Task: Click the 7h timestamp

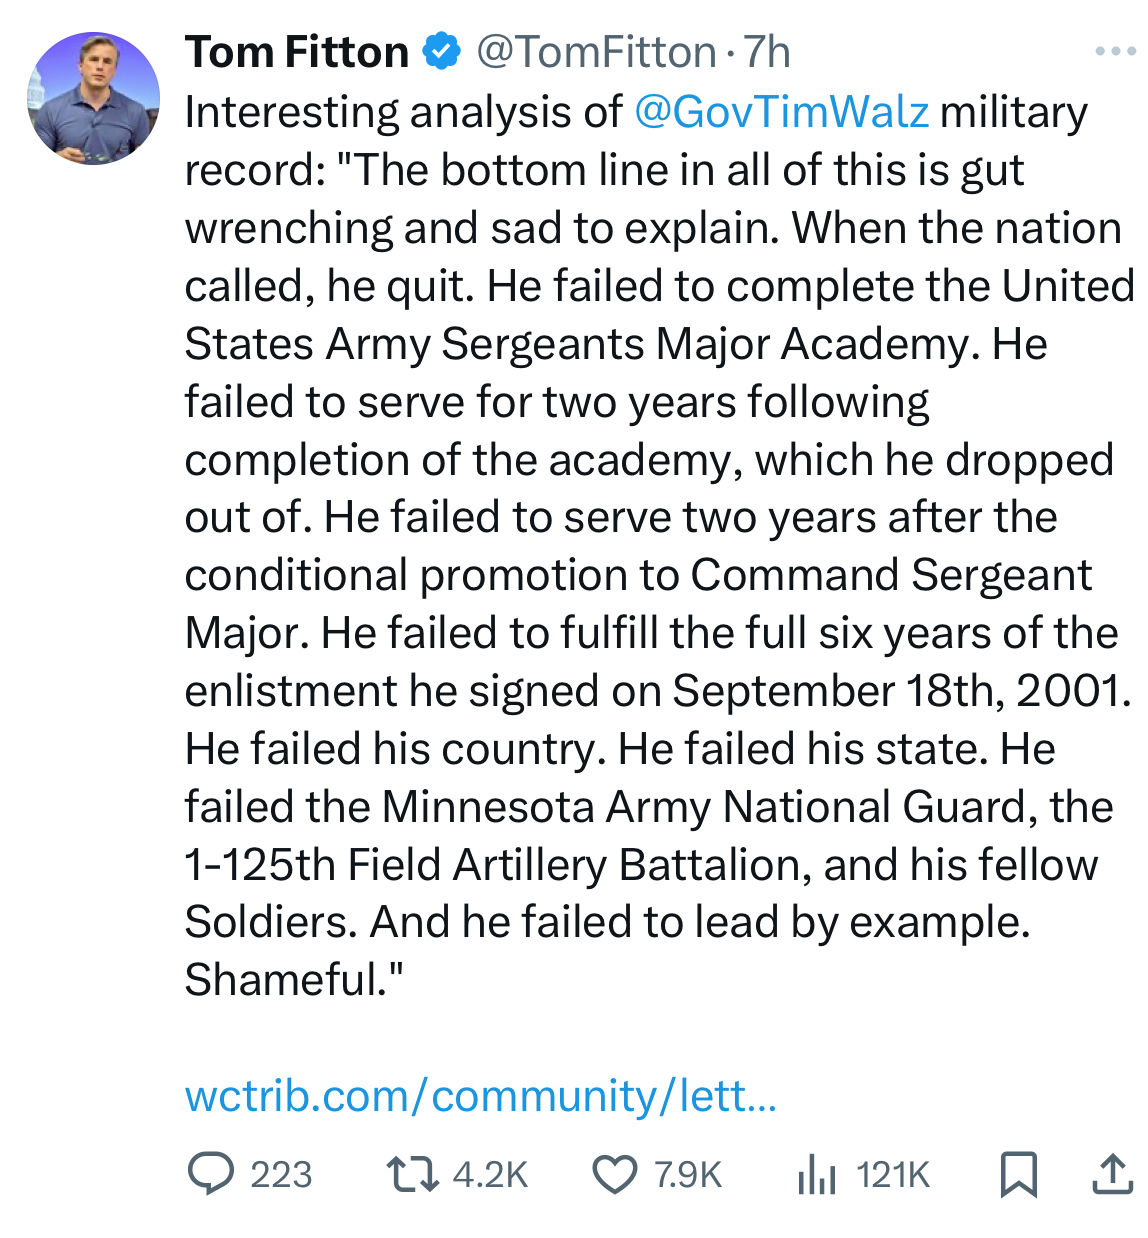Action: point(767,52)
